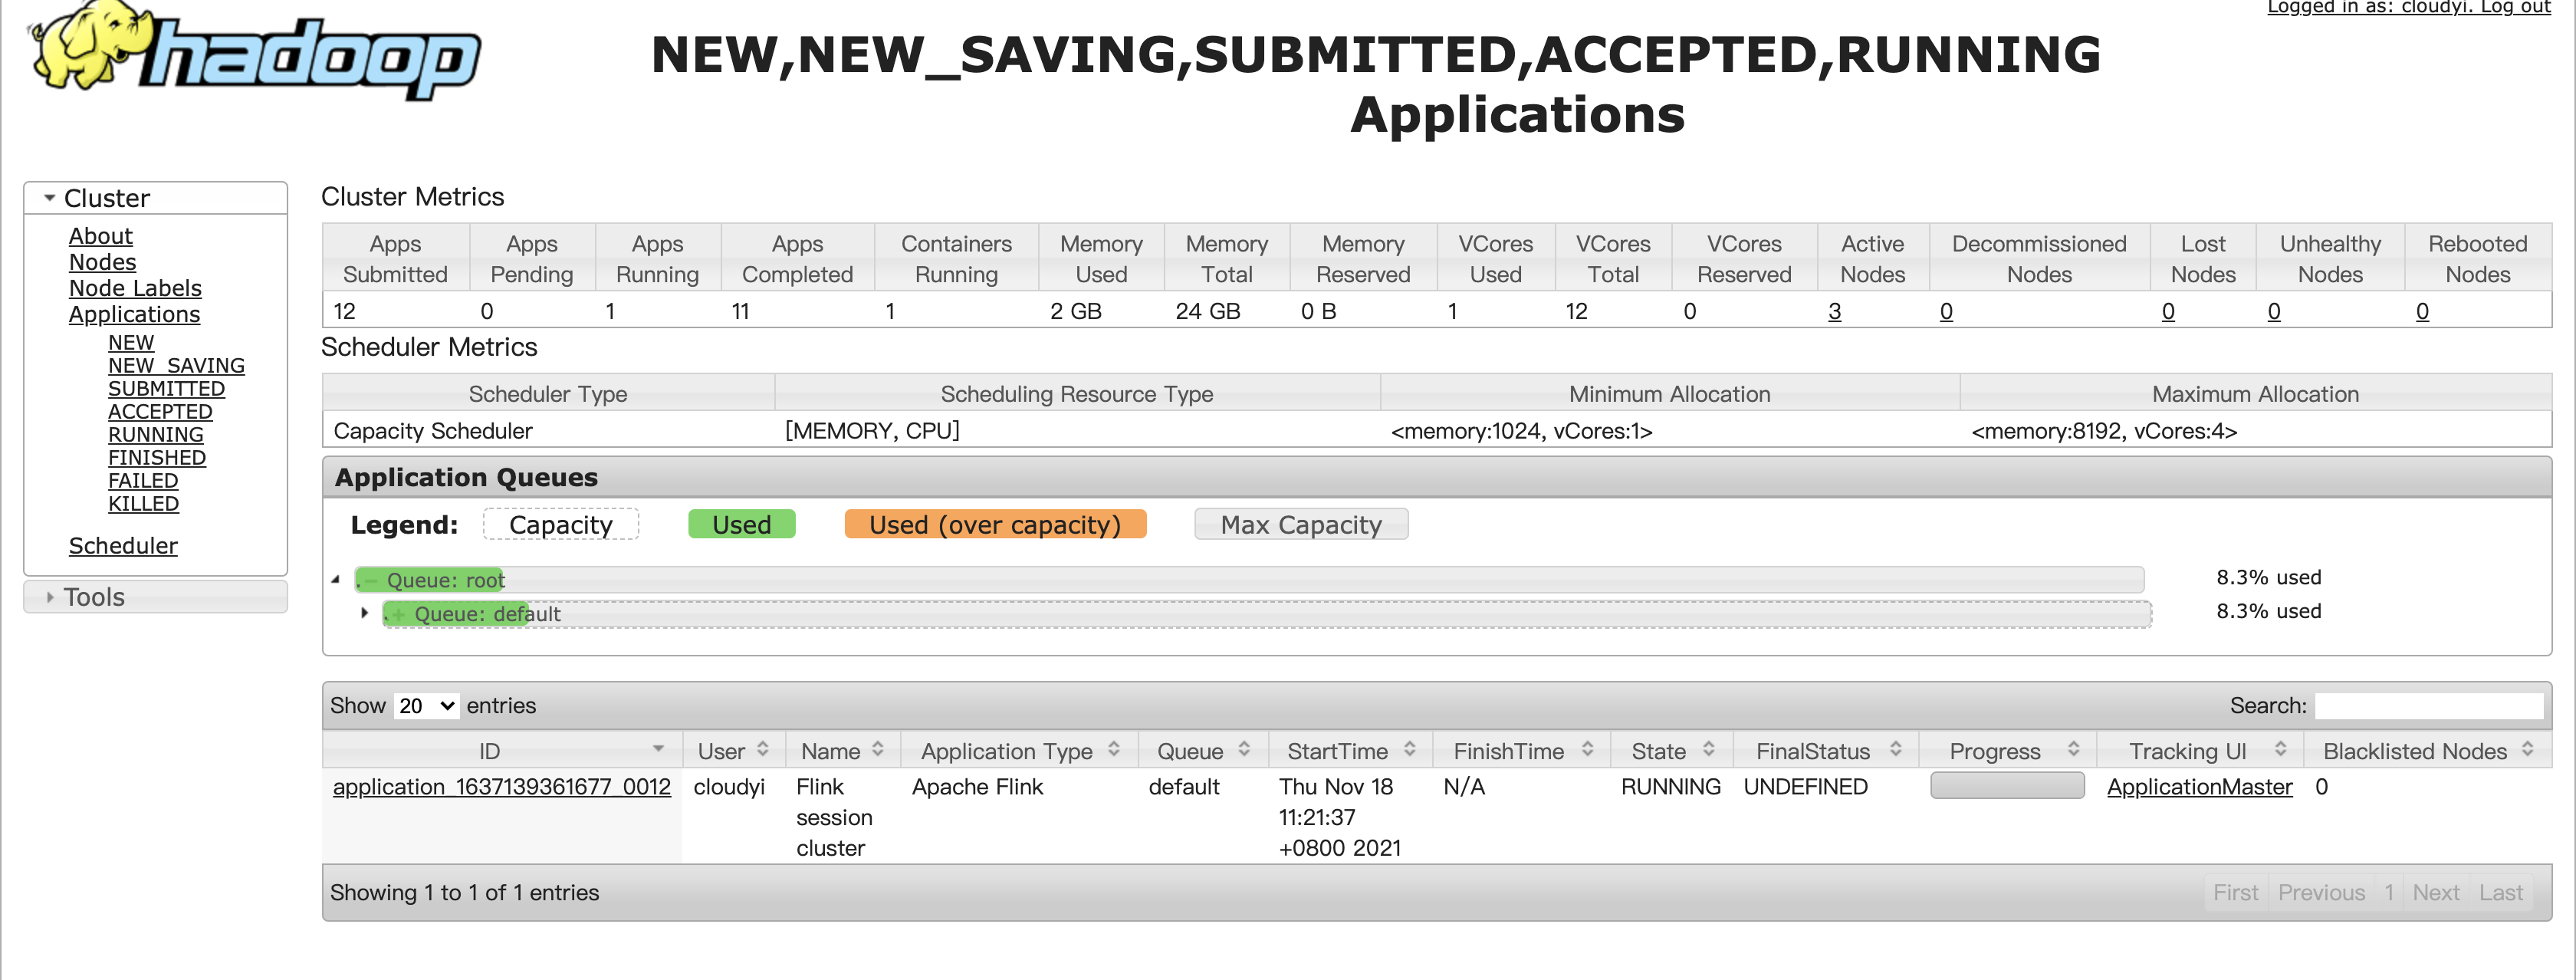Click the Log out link
2576x980 pixels.
tap(2515, 7)
